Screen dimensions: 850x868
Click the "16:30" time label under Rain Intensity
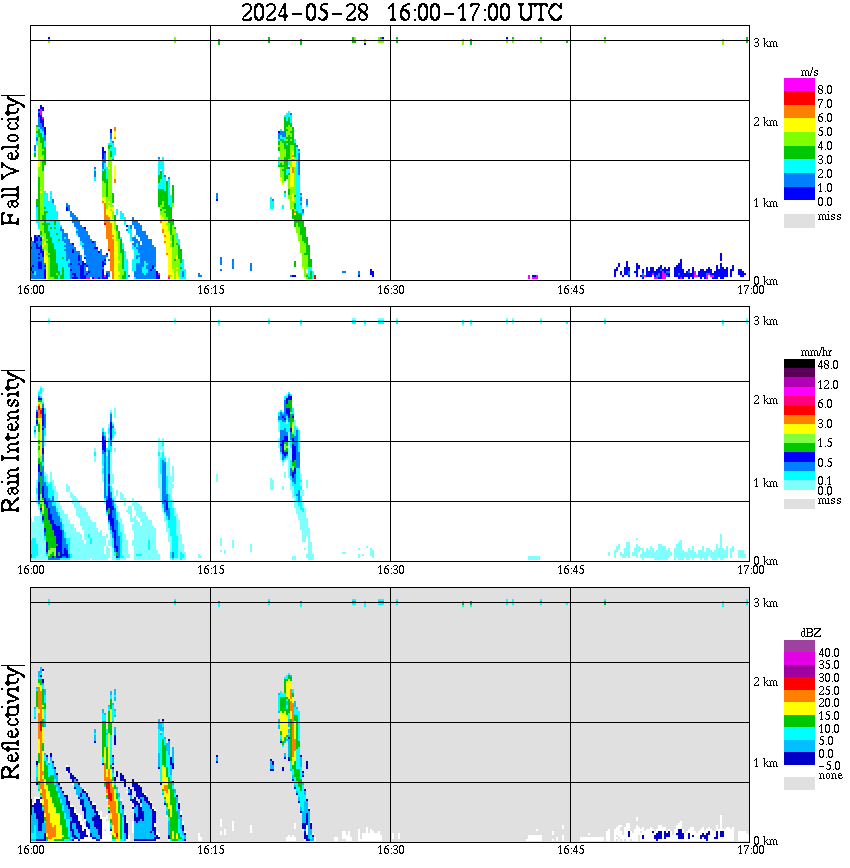tap(391, 570)
